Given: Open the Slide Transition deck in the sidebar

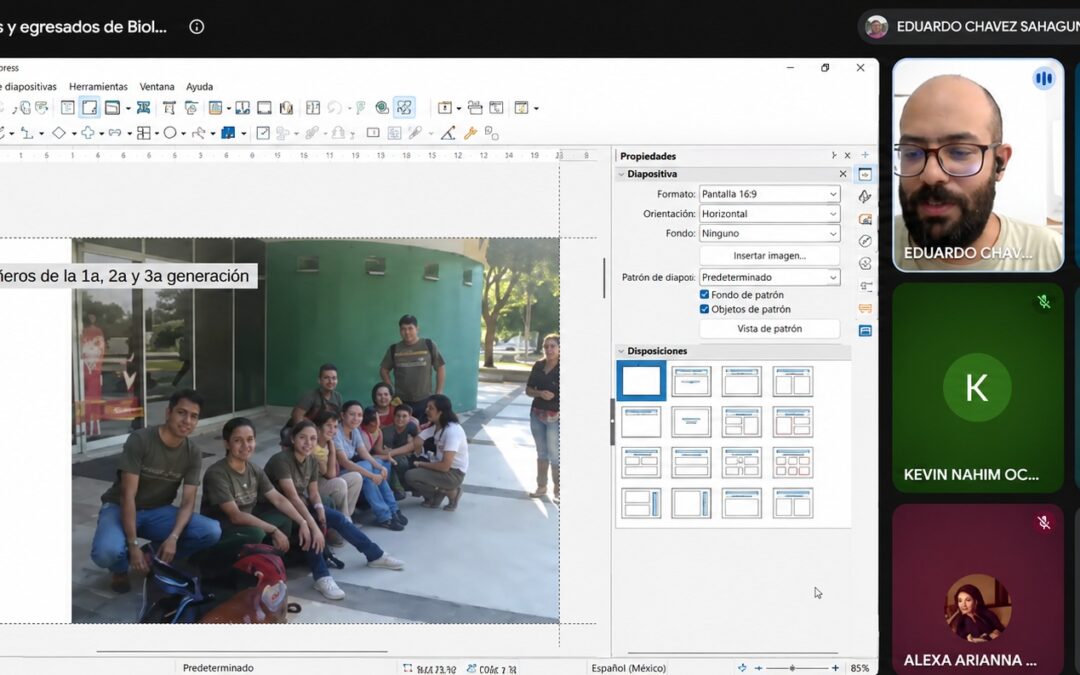Looking at the screenshot, I should coord(865,286).
